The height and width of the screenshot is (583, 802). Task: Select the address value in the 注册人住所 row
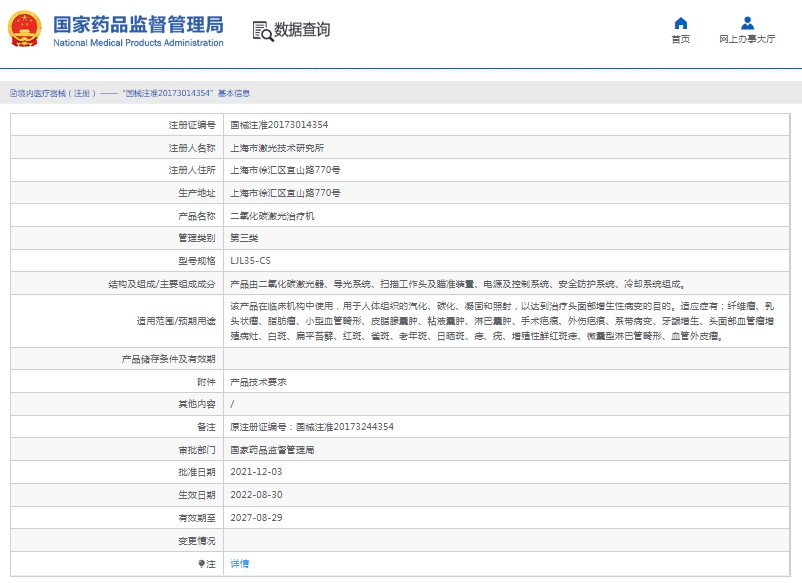[285, 170]
